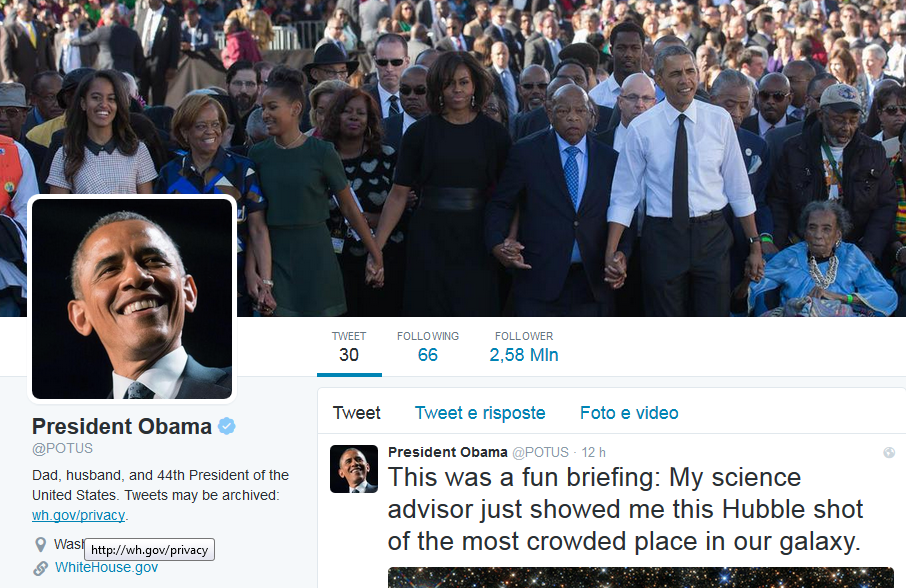This screenshot has height=588, width=906.
Task: Click the President Obama profile name heading
Action: coord(122,426)
